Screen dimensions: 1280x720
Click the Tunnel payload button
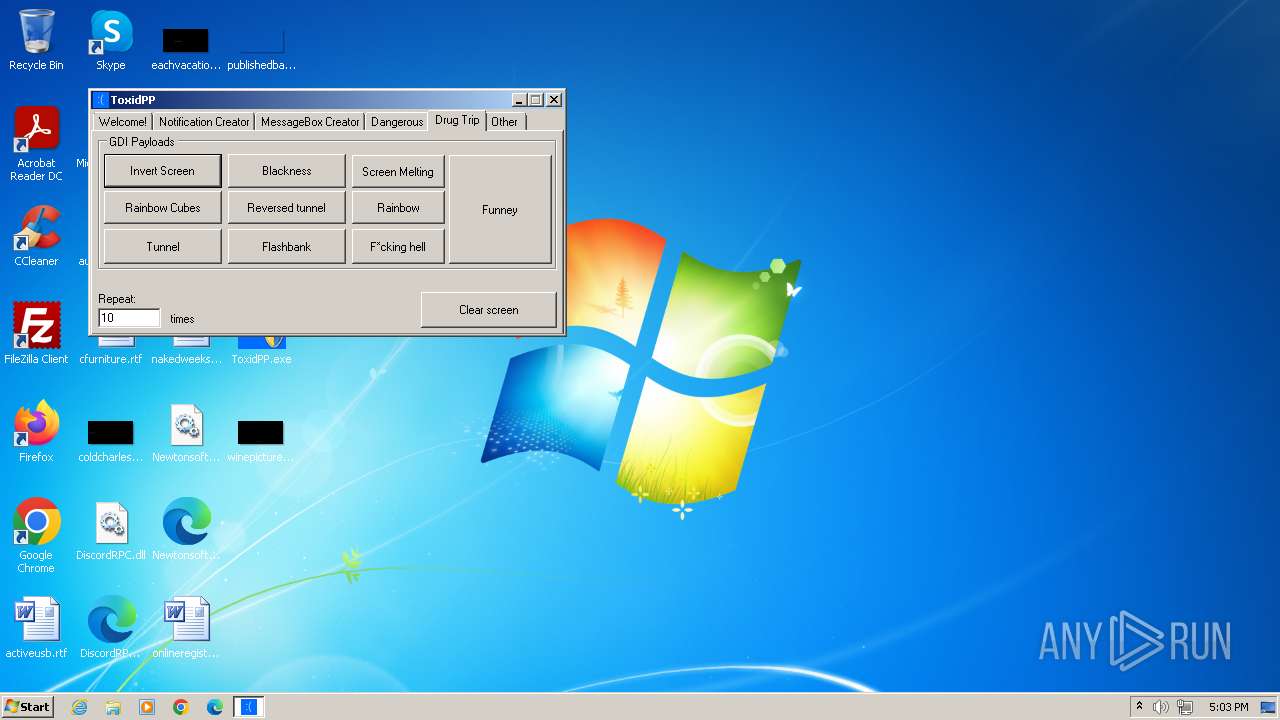point(162,247)
